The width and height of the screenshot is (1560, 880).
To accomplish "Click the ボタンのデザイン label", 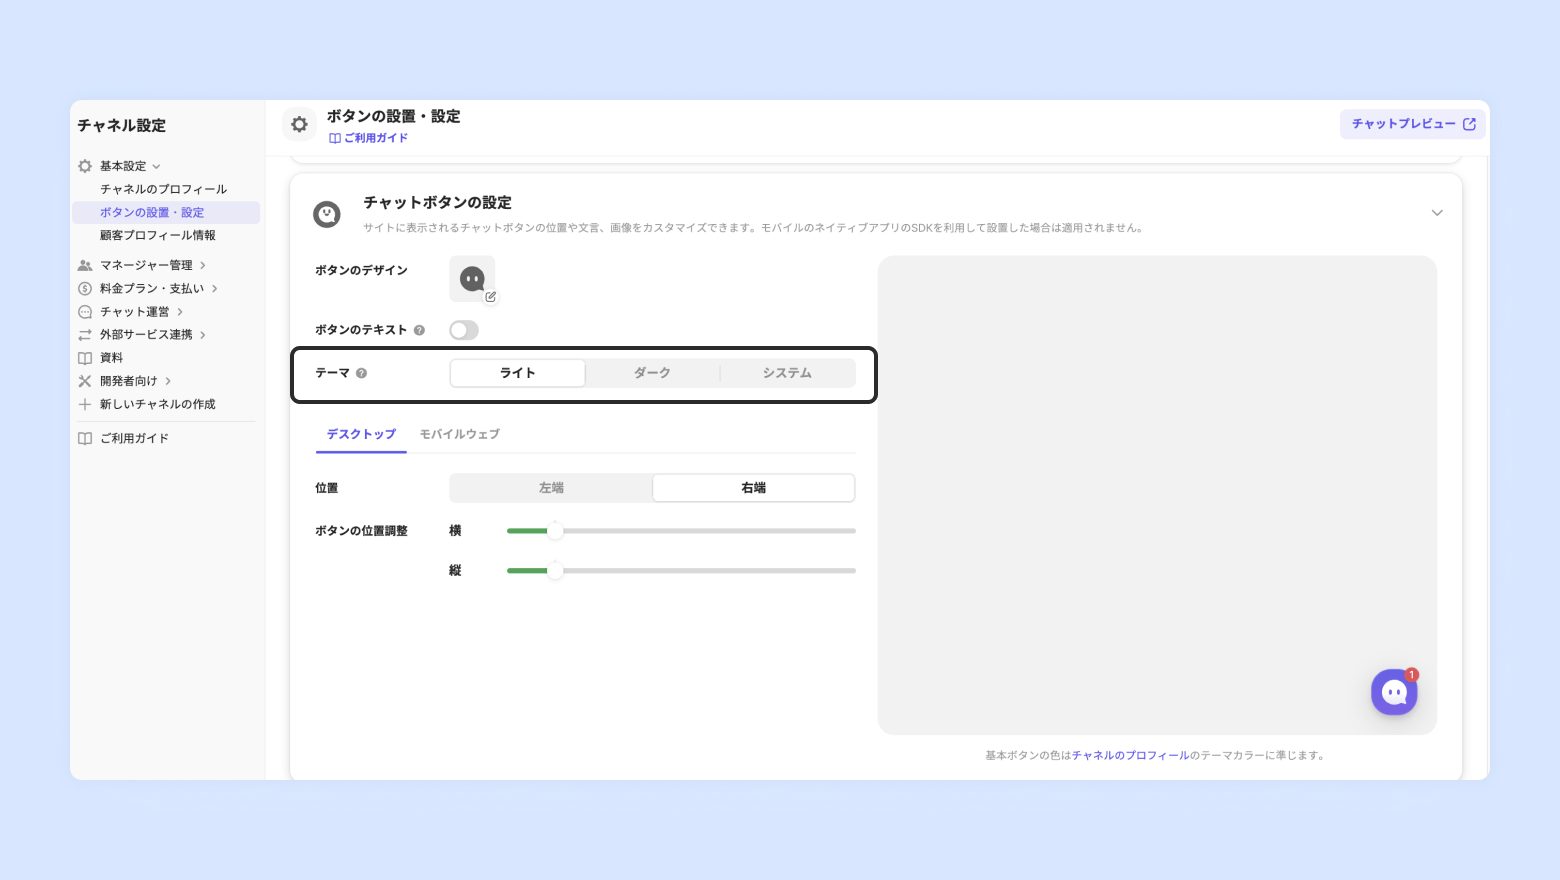I will (361, 270).
